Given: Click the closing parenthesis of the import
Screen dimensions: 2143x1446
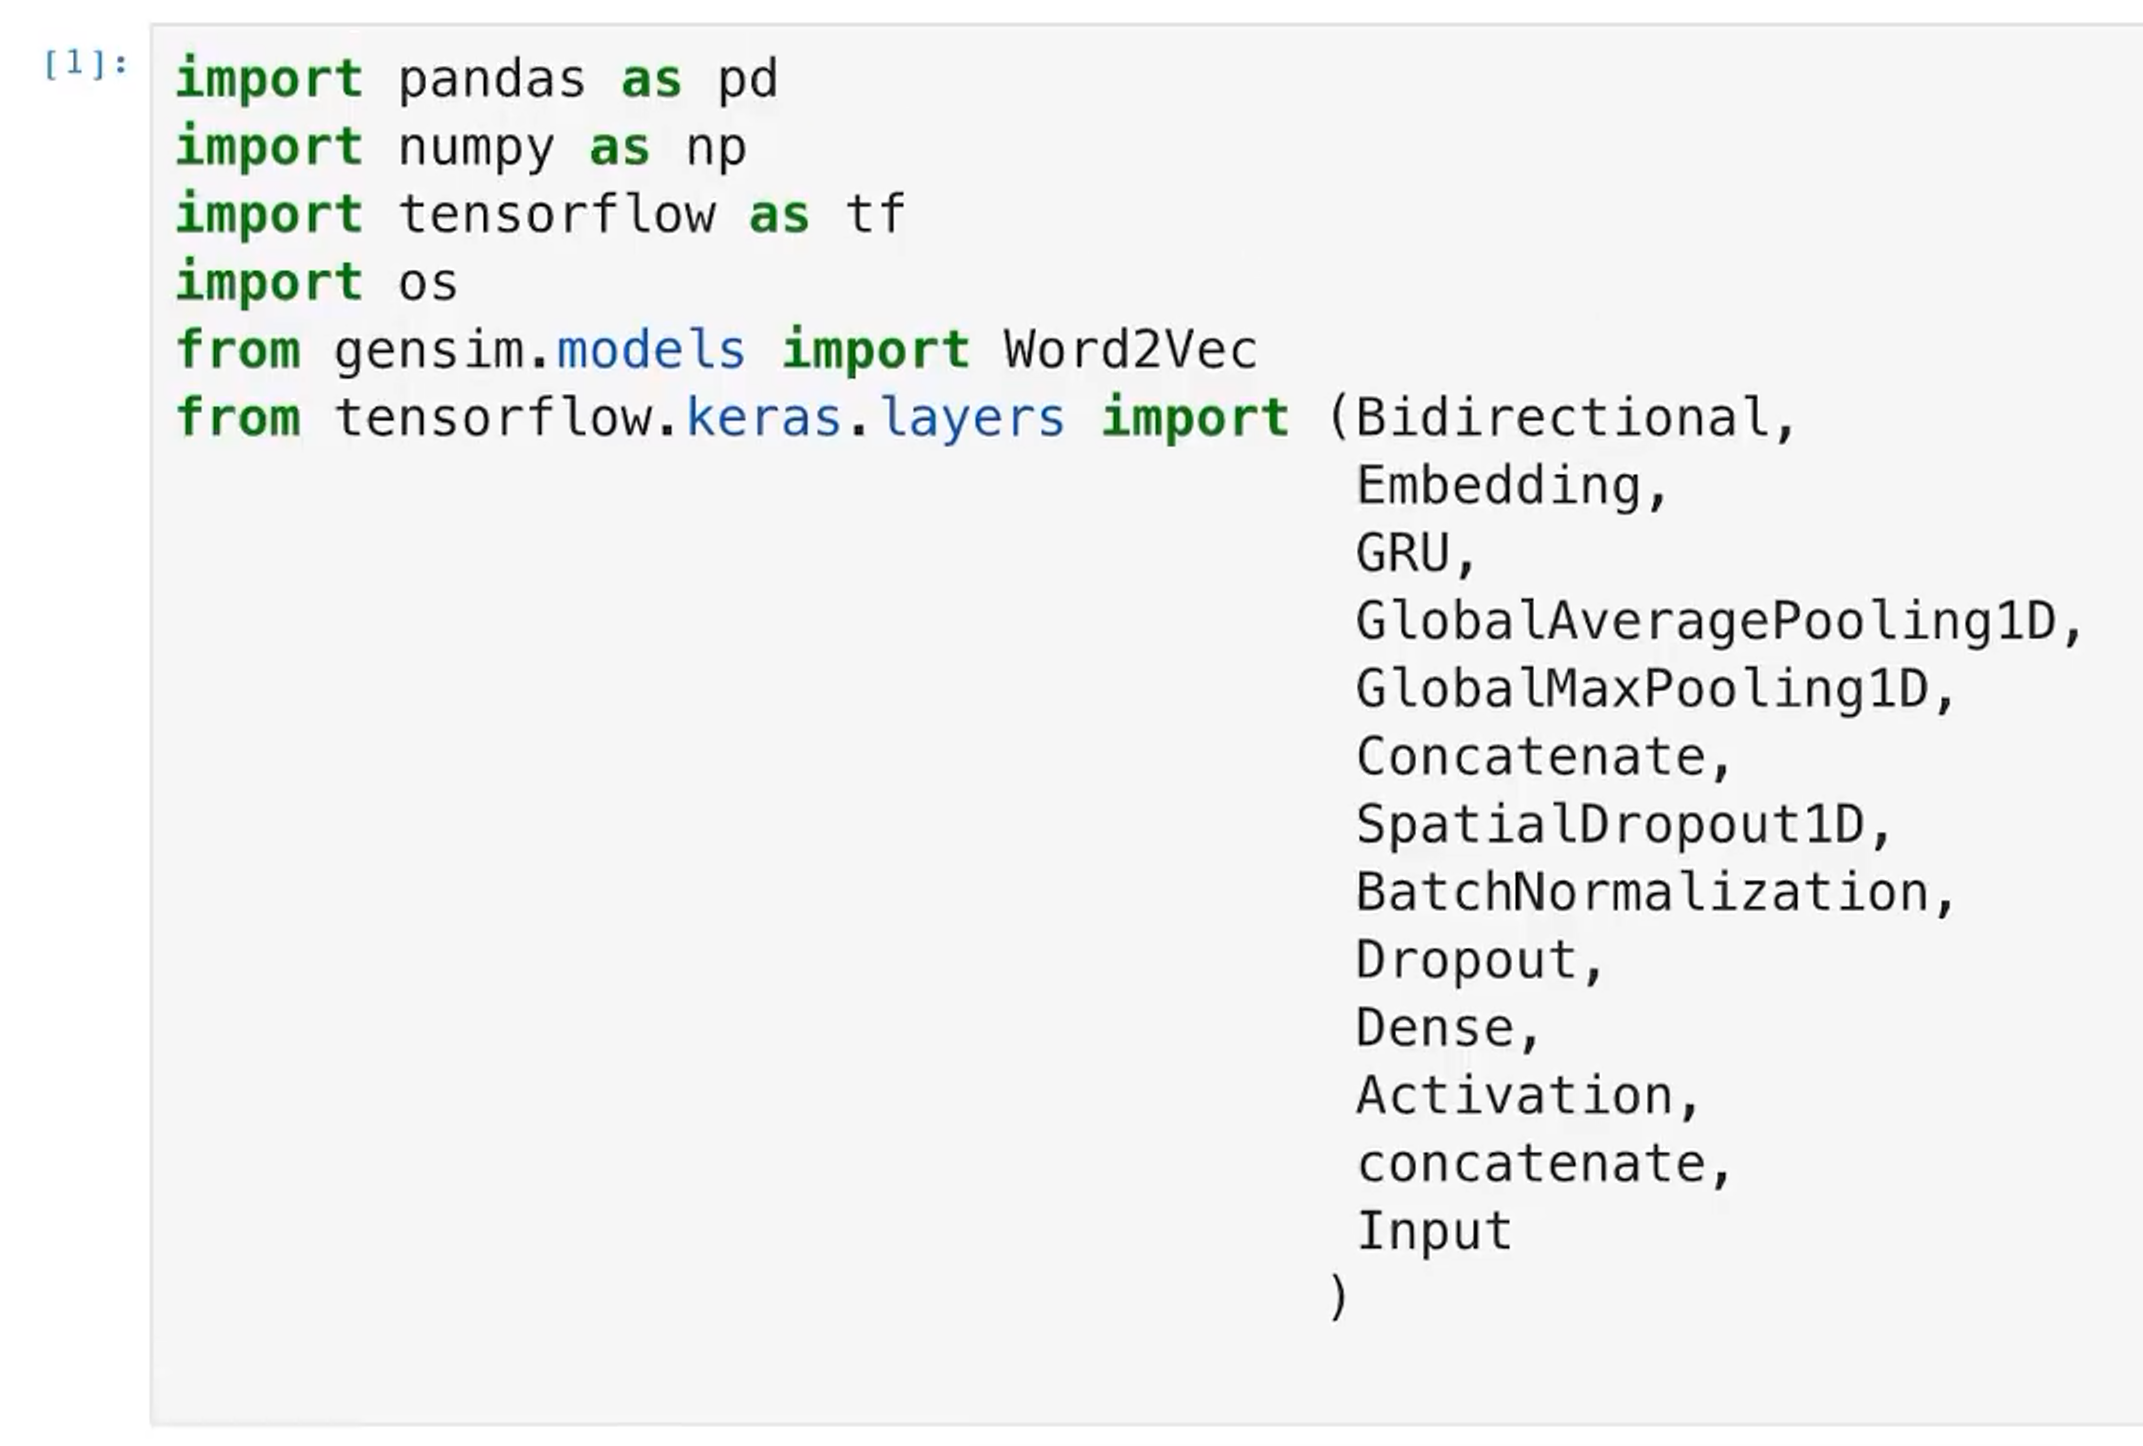Looking at the screenshot, I should [x=1338, y=1298].
